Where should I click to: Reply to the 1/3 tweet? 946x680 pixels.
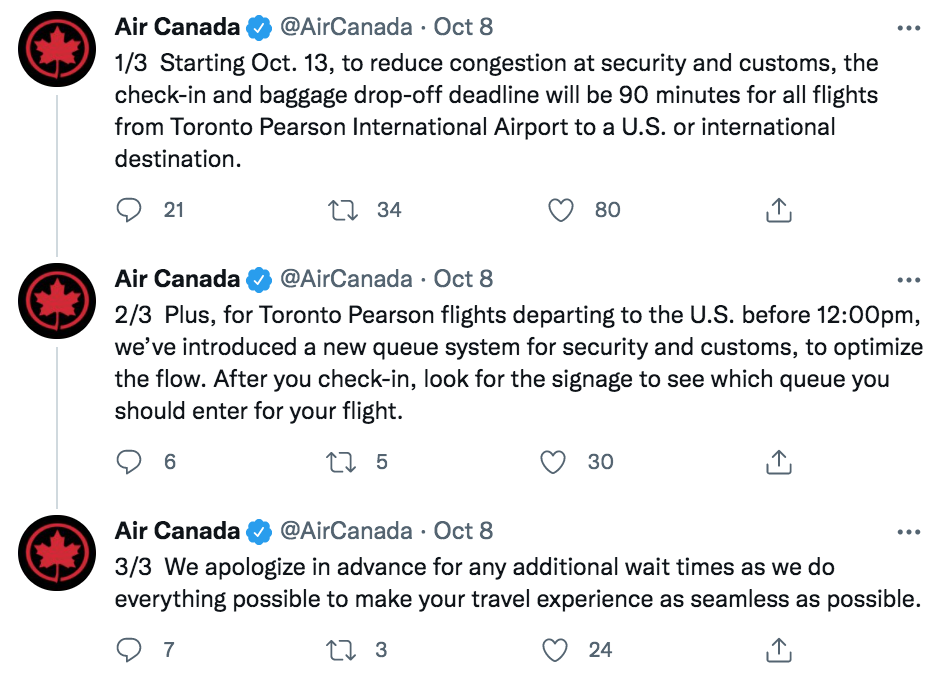(x=129, y=210)
